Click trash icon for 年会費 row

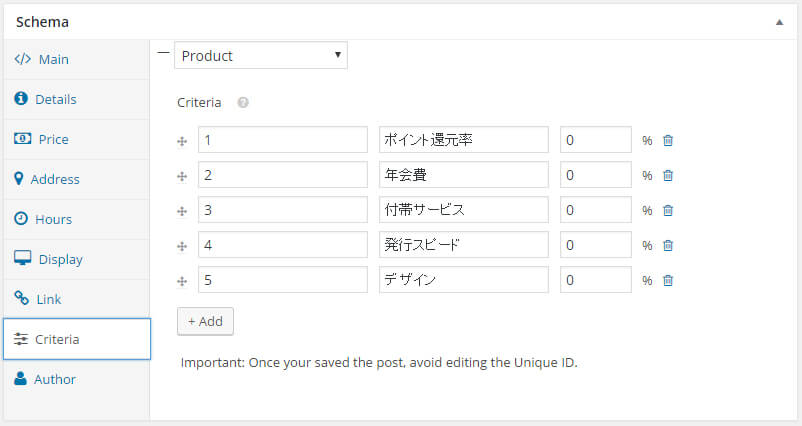click(x=667, y=175)
